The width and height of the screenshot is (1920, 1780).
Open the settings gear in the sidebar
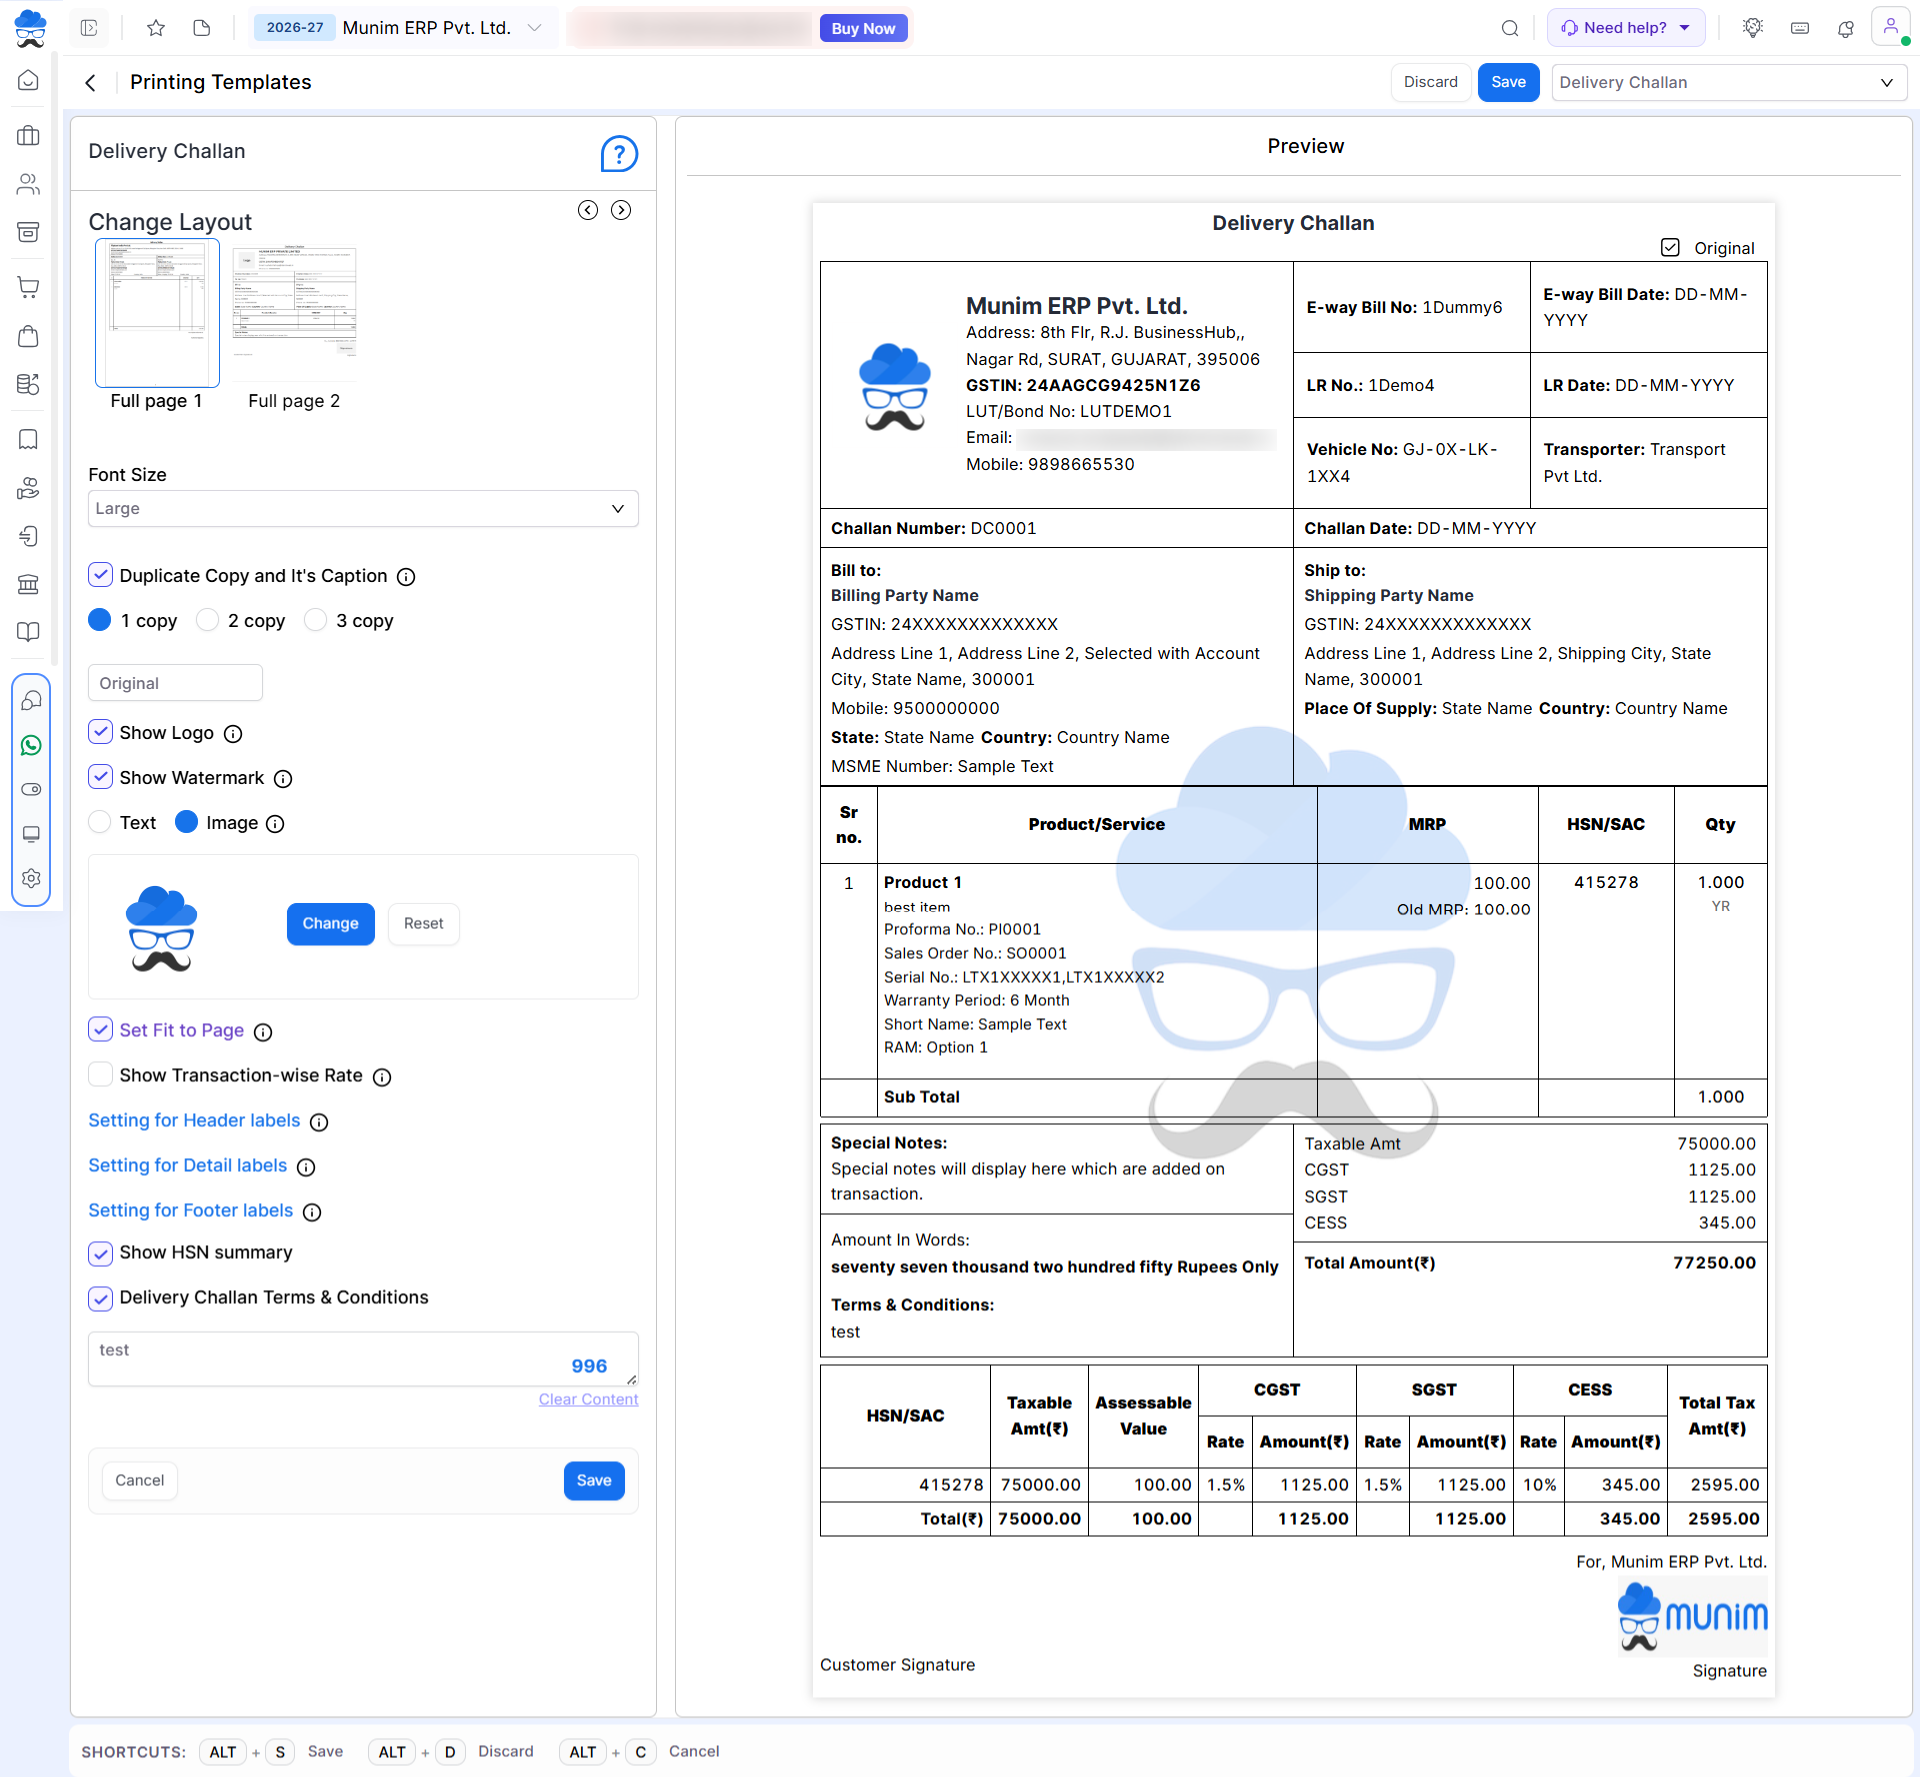(x=32, y=878)
